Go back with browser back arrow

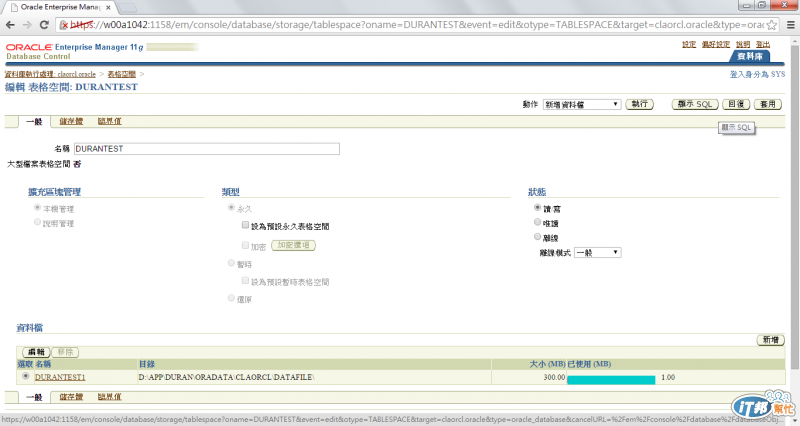(x=10, y=24)
